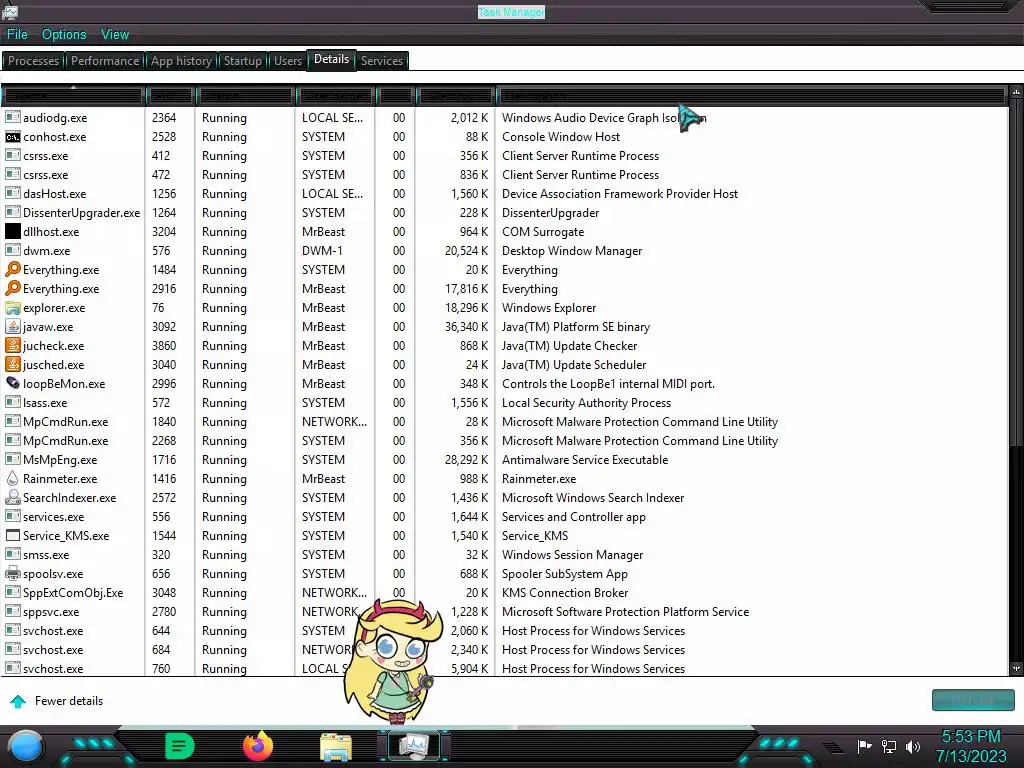The height and width of the screenshot is (768, 1024).
Task: Click the Service_KMS.exe window icon
Action: (12, 536)
